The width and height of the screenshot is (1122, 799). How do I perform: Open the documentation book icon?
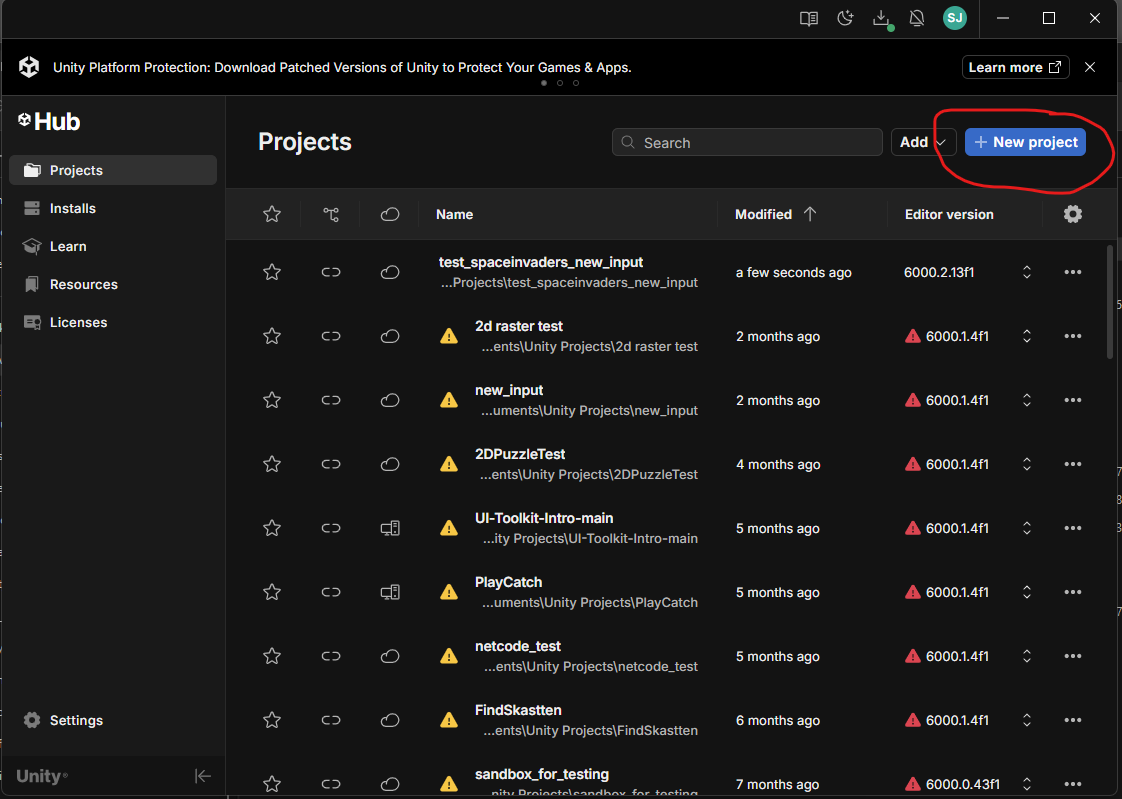809,18
